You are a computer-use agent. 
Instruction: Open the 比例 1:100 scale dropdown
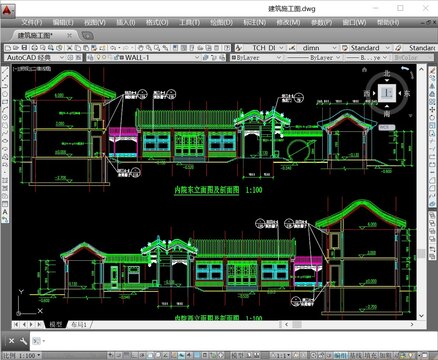click(22, 355)
